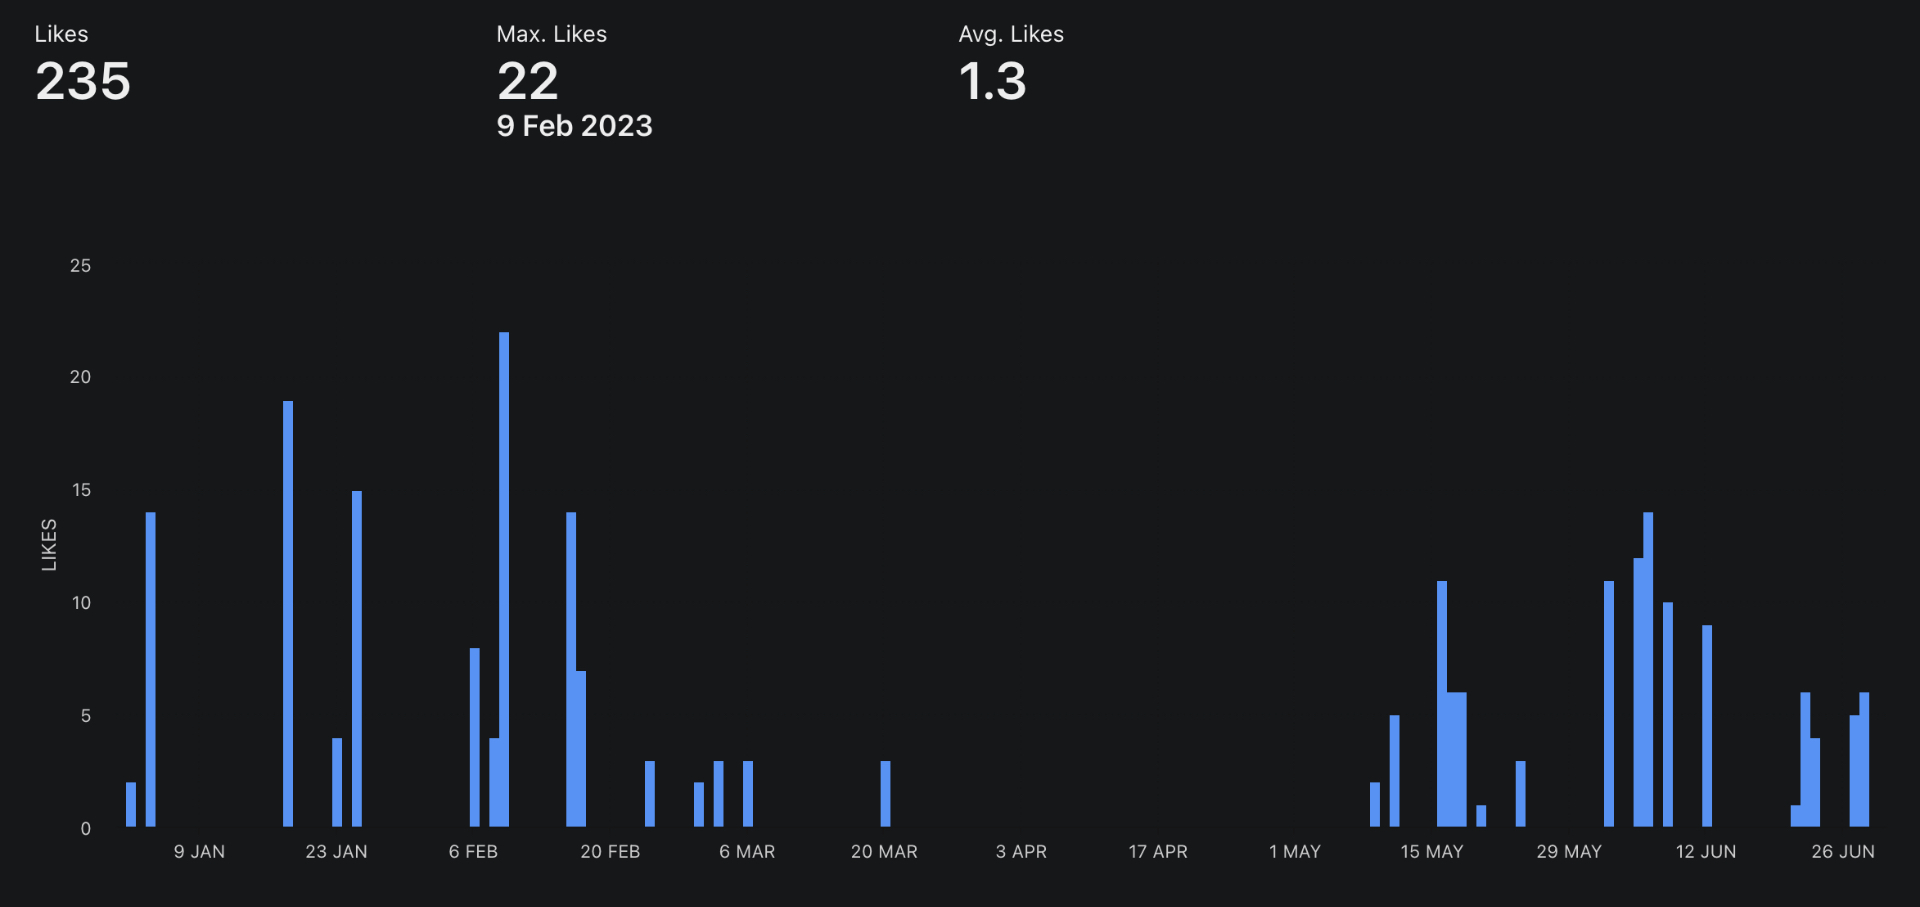Click the 12 JUN x-axis label
This screenshot has height=907, width=1920.
point(1706,852)
